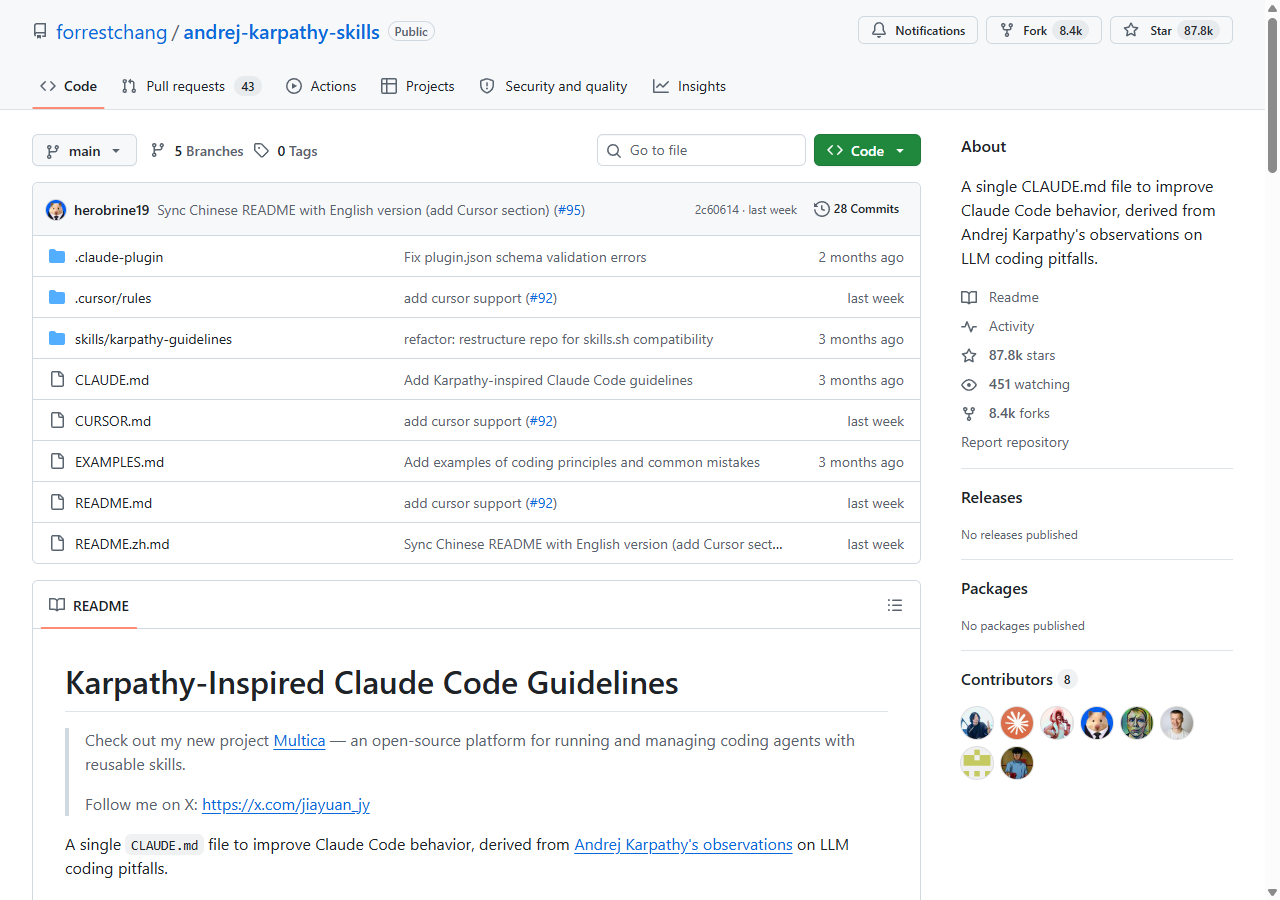The width and height of the screenshot is (1280, 900).
Task: Click the star icon beside 87.8k stars
Action: (x=969, y=355)
